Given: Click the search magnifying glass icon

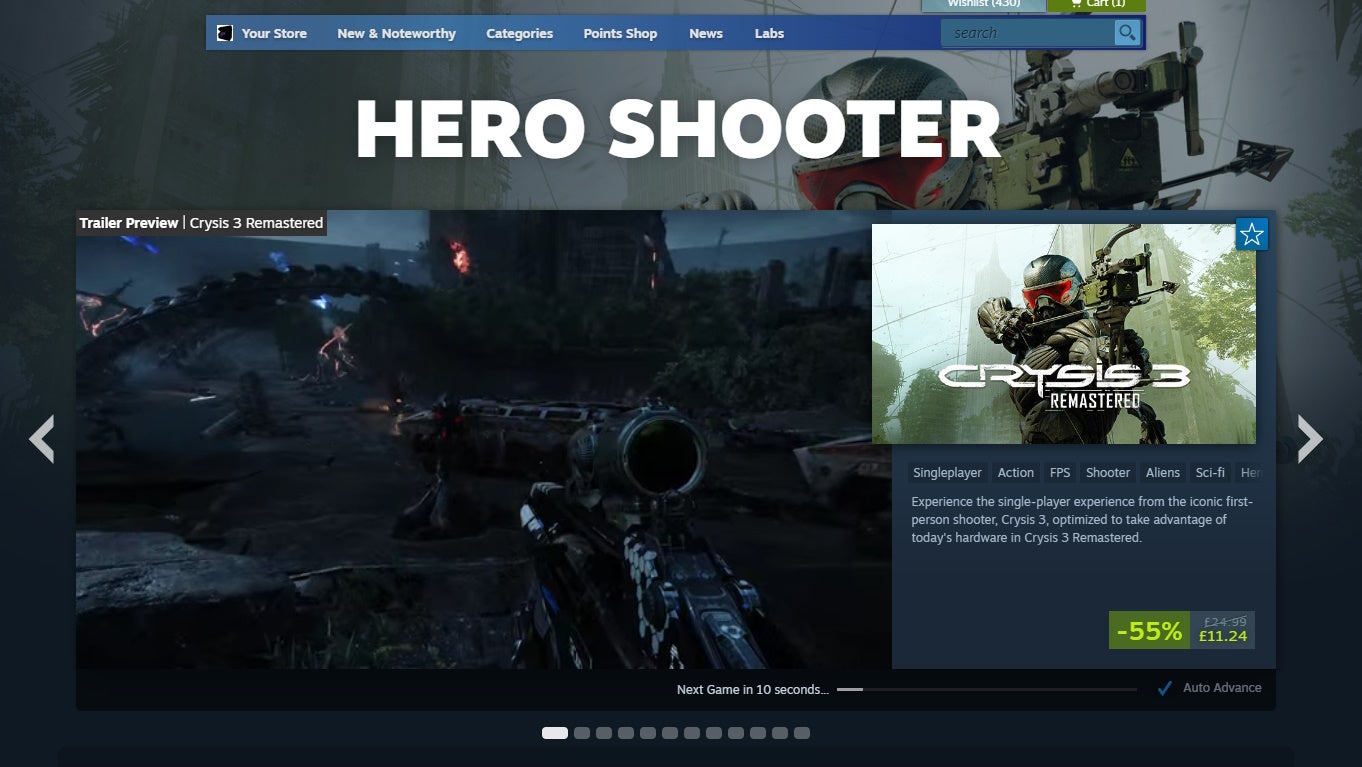Looking at the screenshot, I should pos(1126,32).
